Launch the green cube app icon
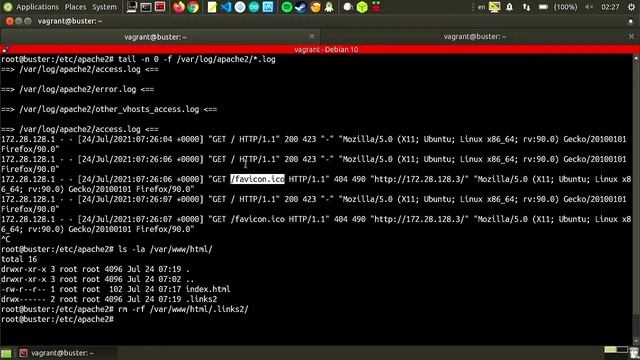The width and height of the screenshot is (640, 360). click(362, 7)
